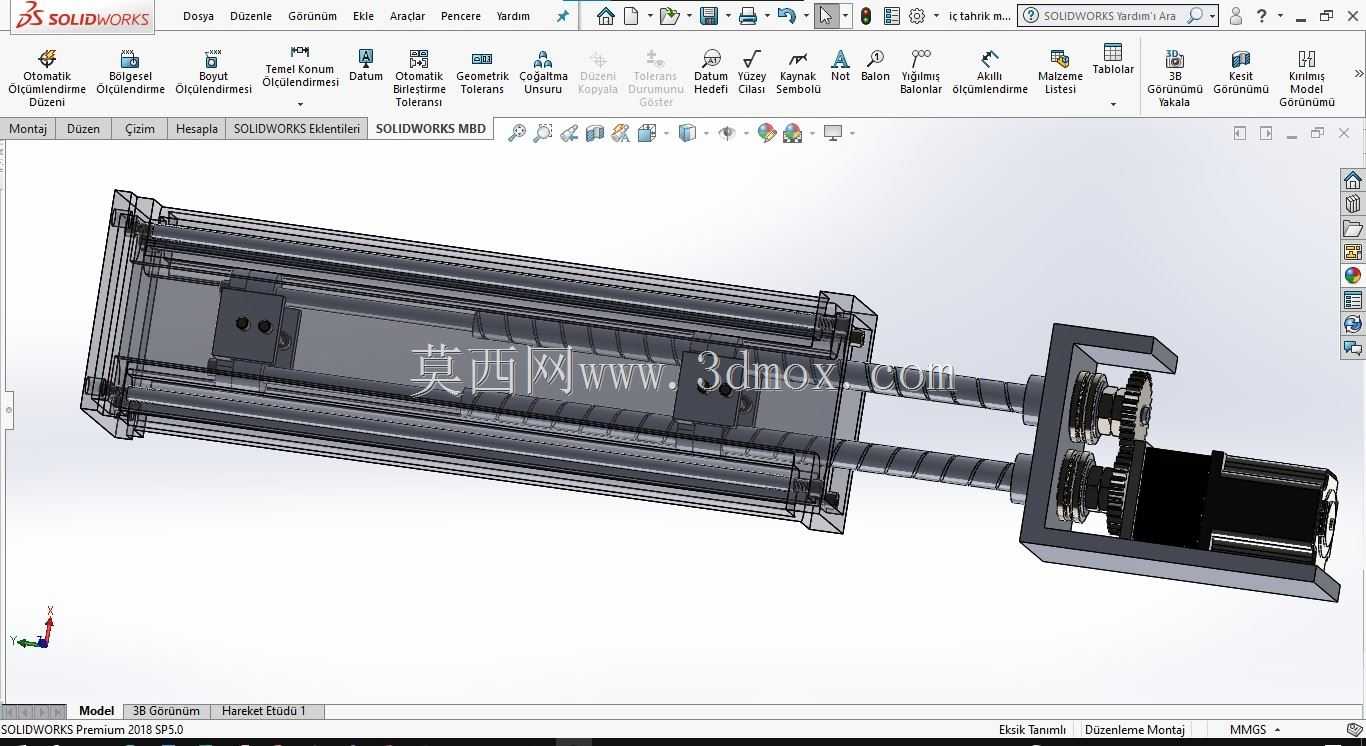The height and width of the screenshot is (746, 1366).
Task: Open the Malzeme Listesi tool
Action: pos(1060,72)
